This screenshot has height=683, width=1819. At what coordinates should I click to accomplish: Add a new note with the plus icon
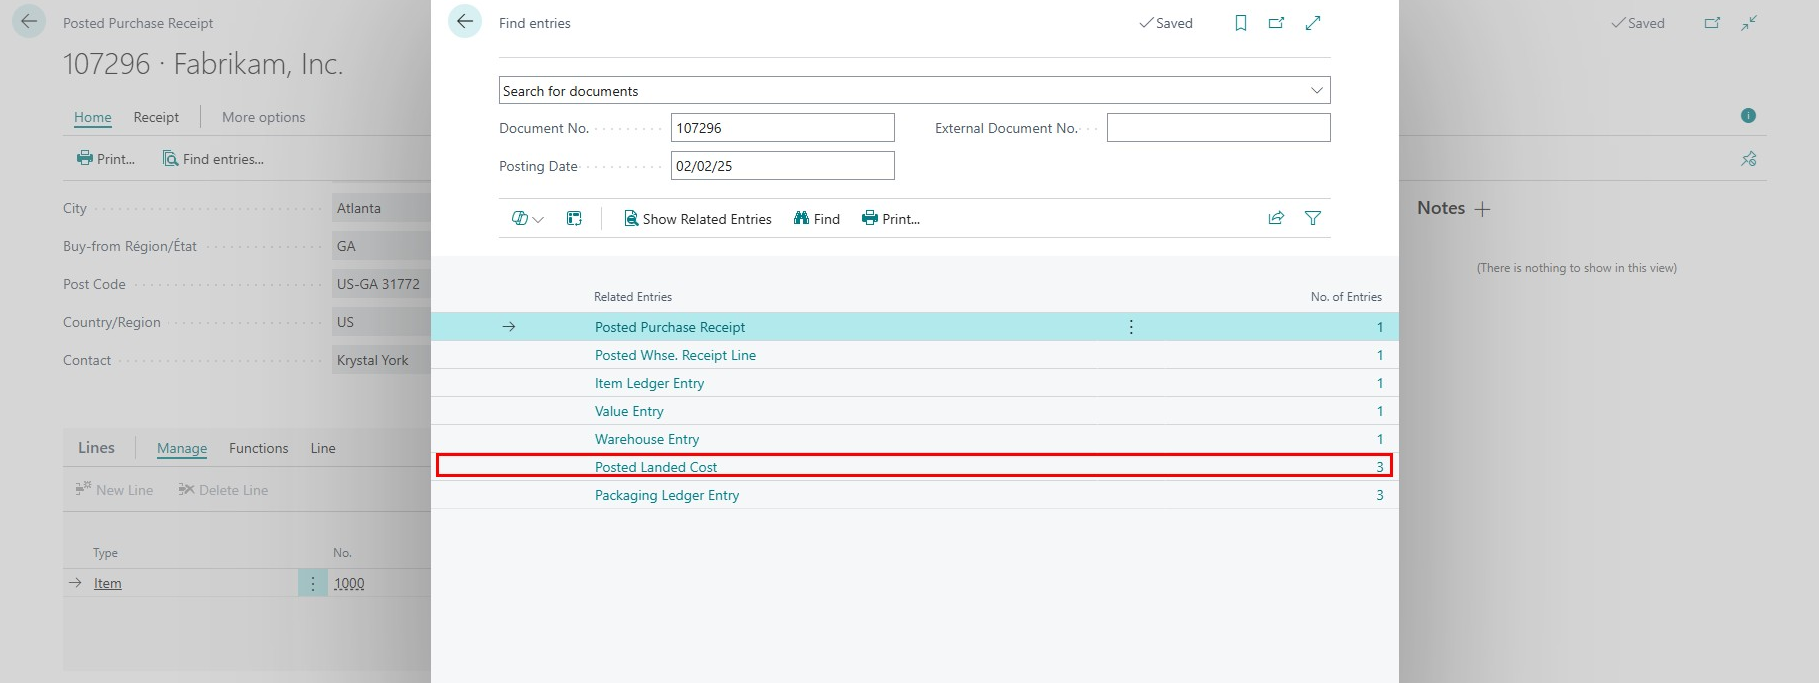pos(1482,209)
